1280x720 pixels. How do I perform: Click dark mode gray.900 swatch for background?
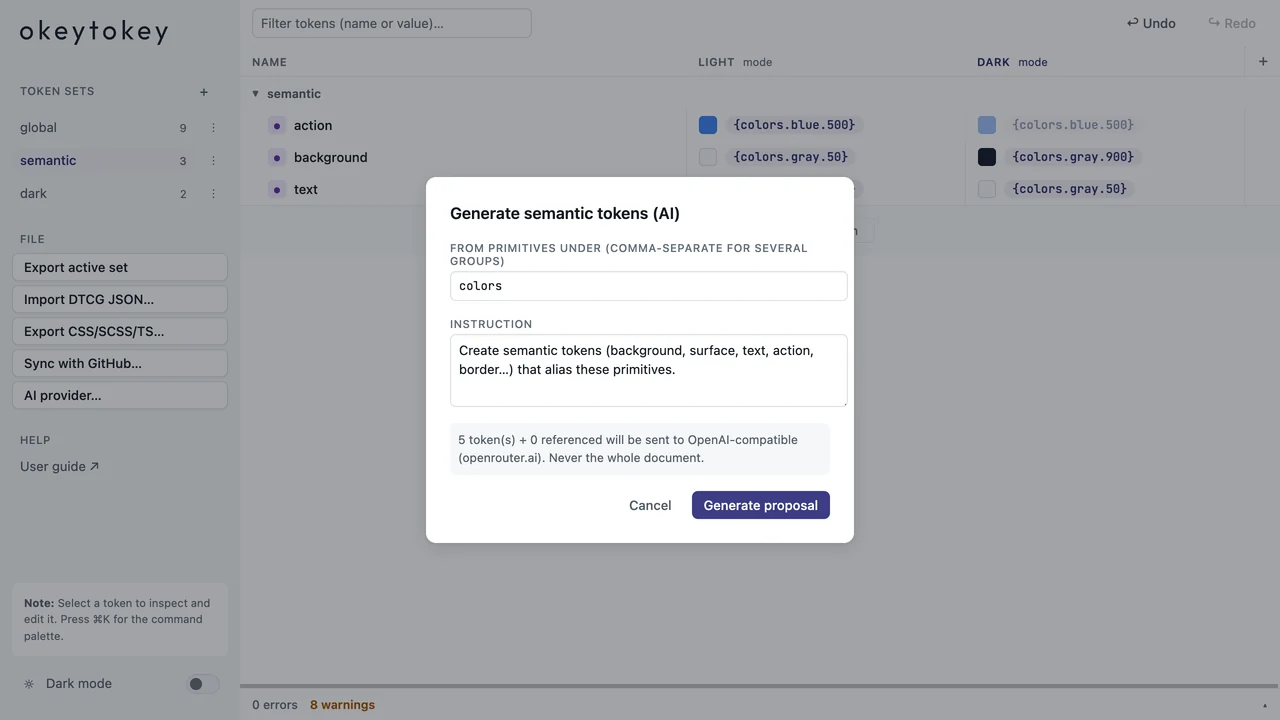point(987,157)
